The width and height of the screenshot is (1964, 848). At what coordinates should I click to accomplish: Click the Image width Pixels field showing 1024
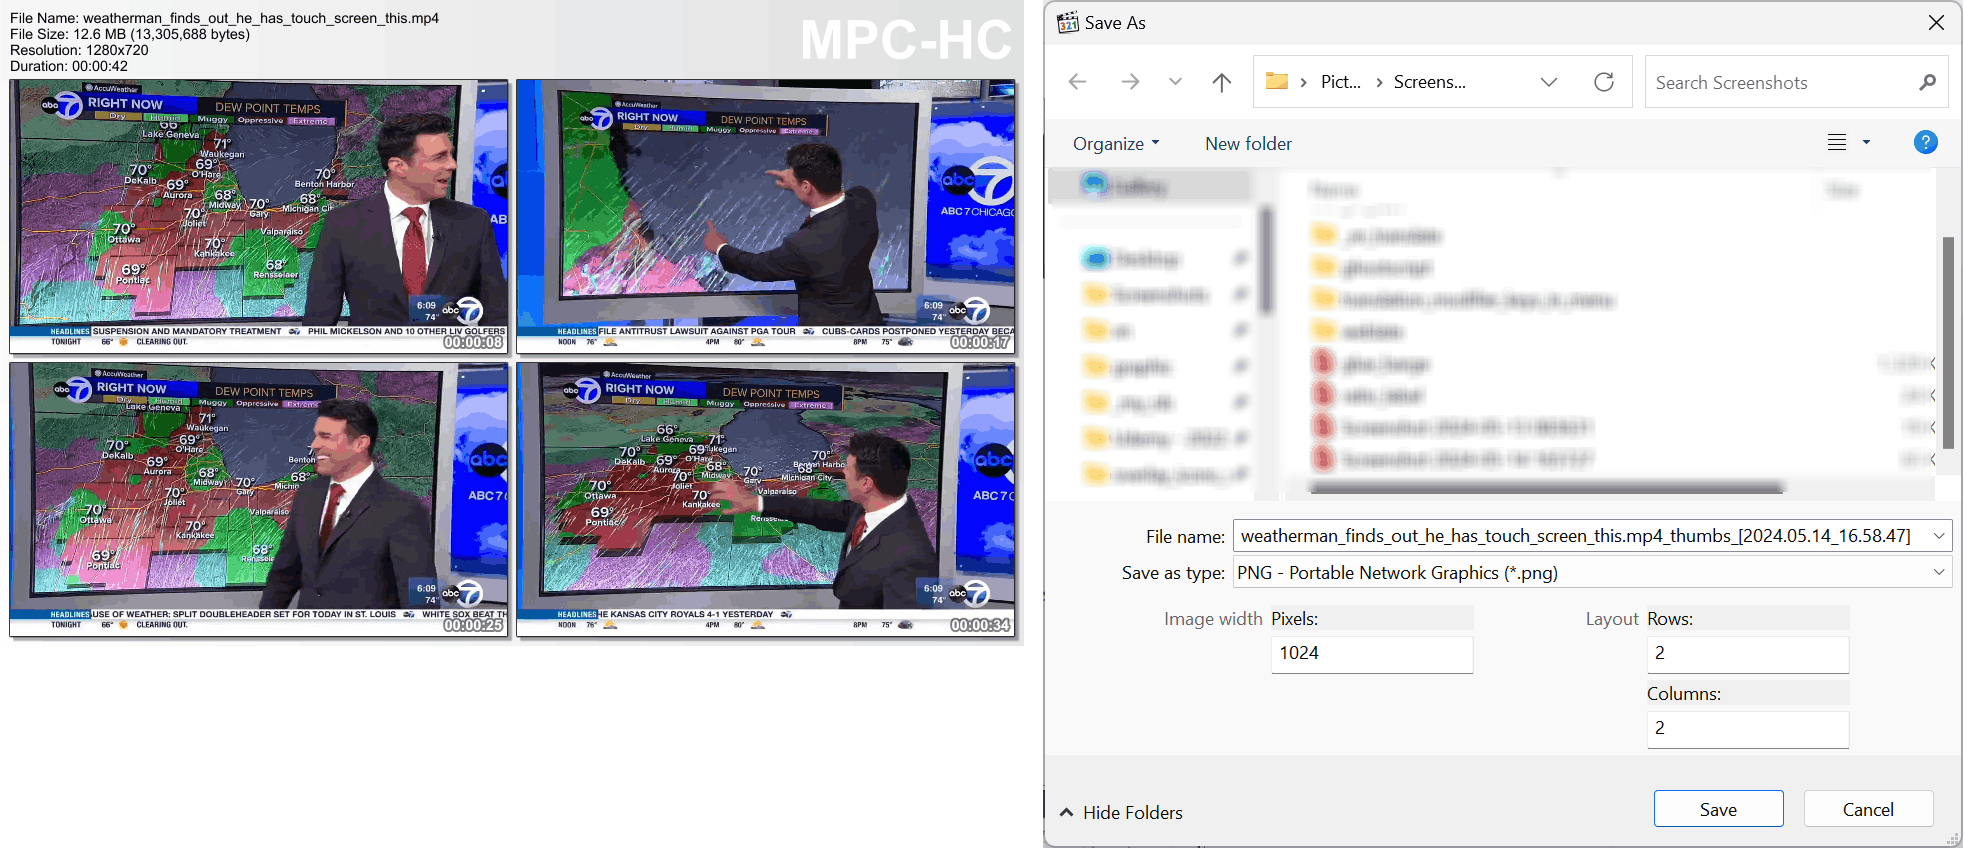1372,654
